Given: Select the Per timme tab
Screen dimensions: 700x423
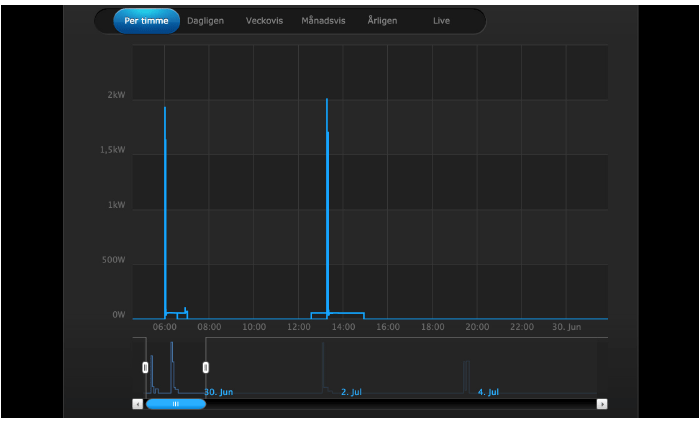Looking at the screenshot, I should [146, 21].
